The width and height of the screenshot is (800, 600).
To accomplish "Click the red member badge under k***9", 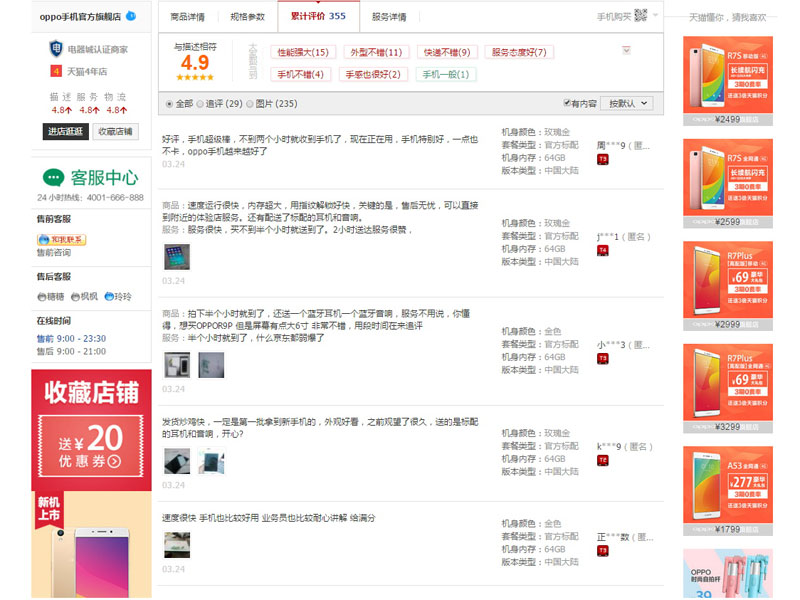I will (x=603, y=461).
